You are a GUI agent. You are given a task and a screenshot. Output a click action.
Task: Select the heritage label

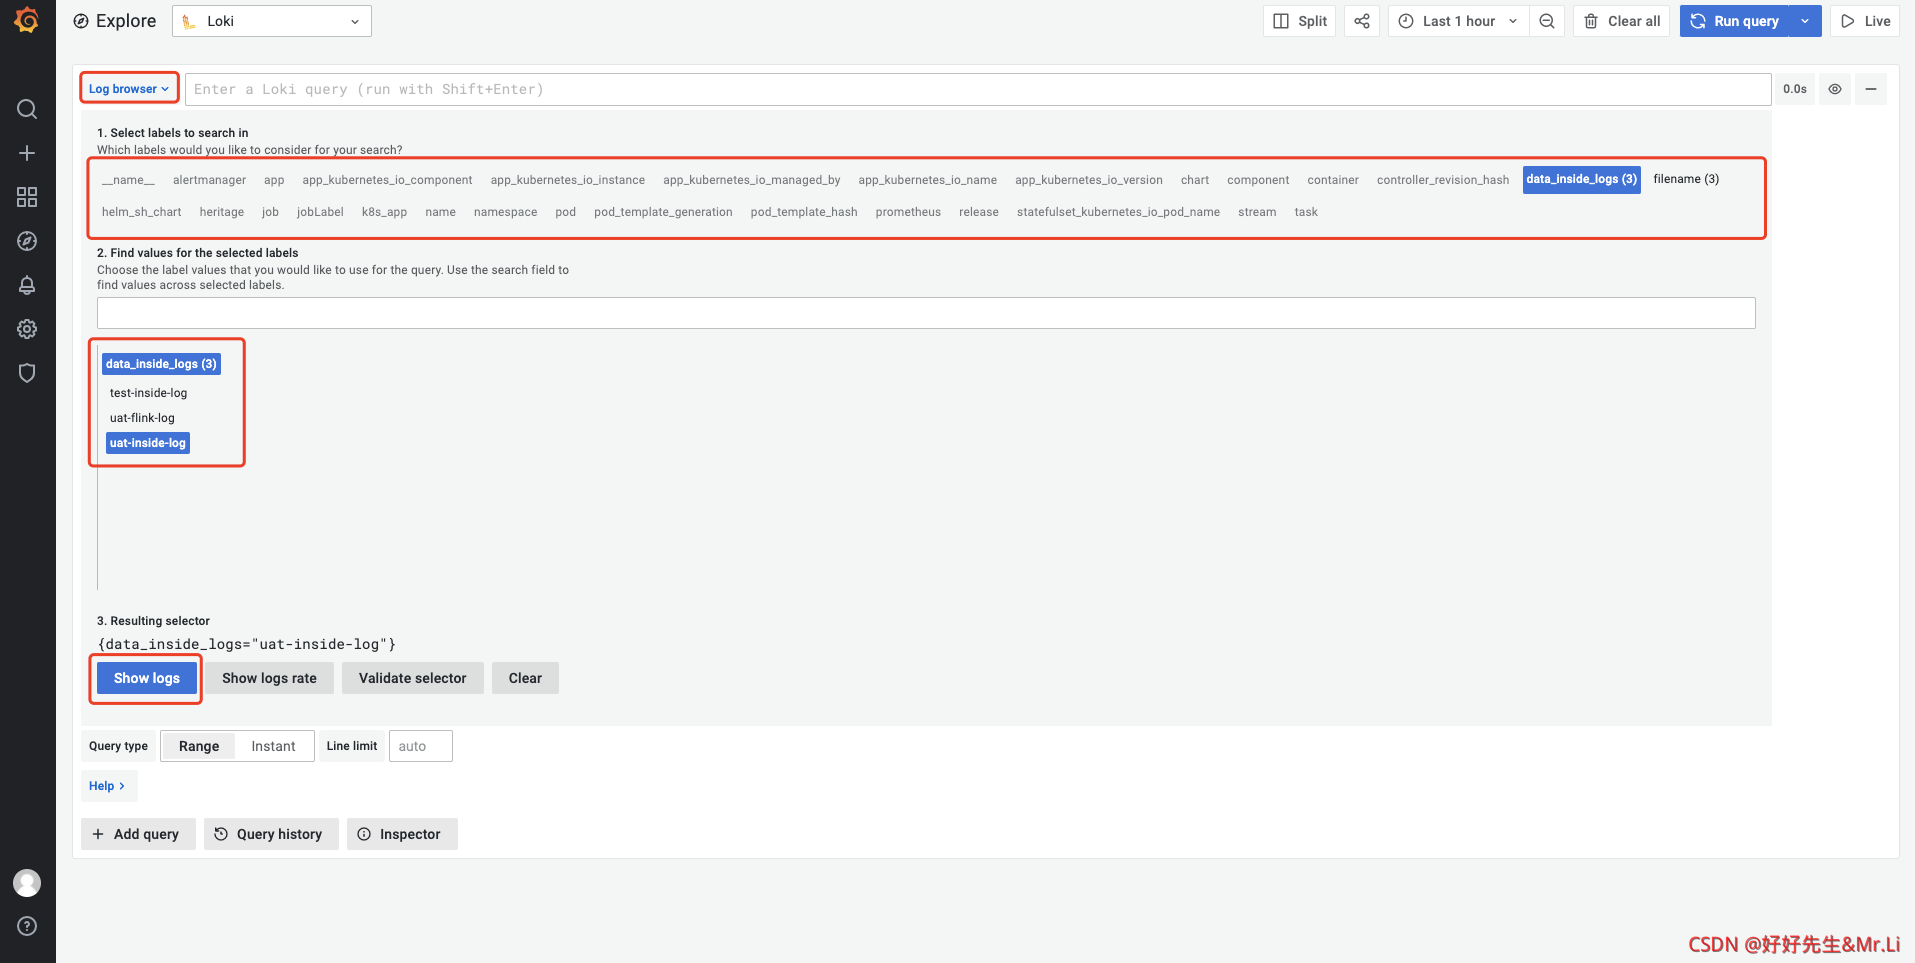(x=222, y=212)
